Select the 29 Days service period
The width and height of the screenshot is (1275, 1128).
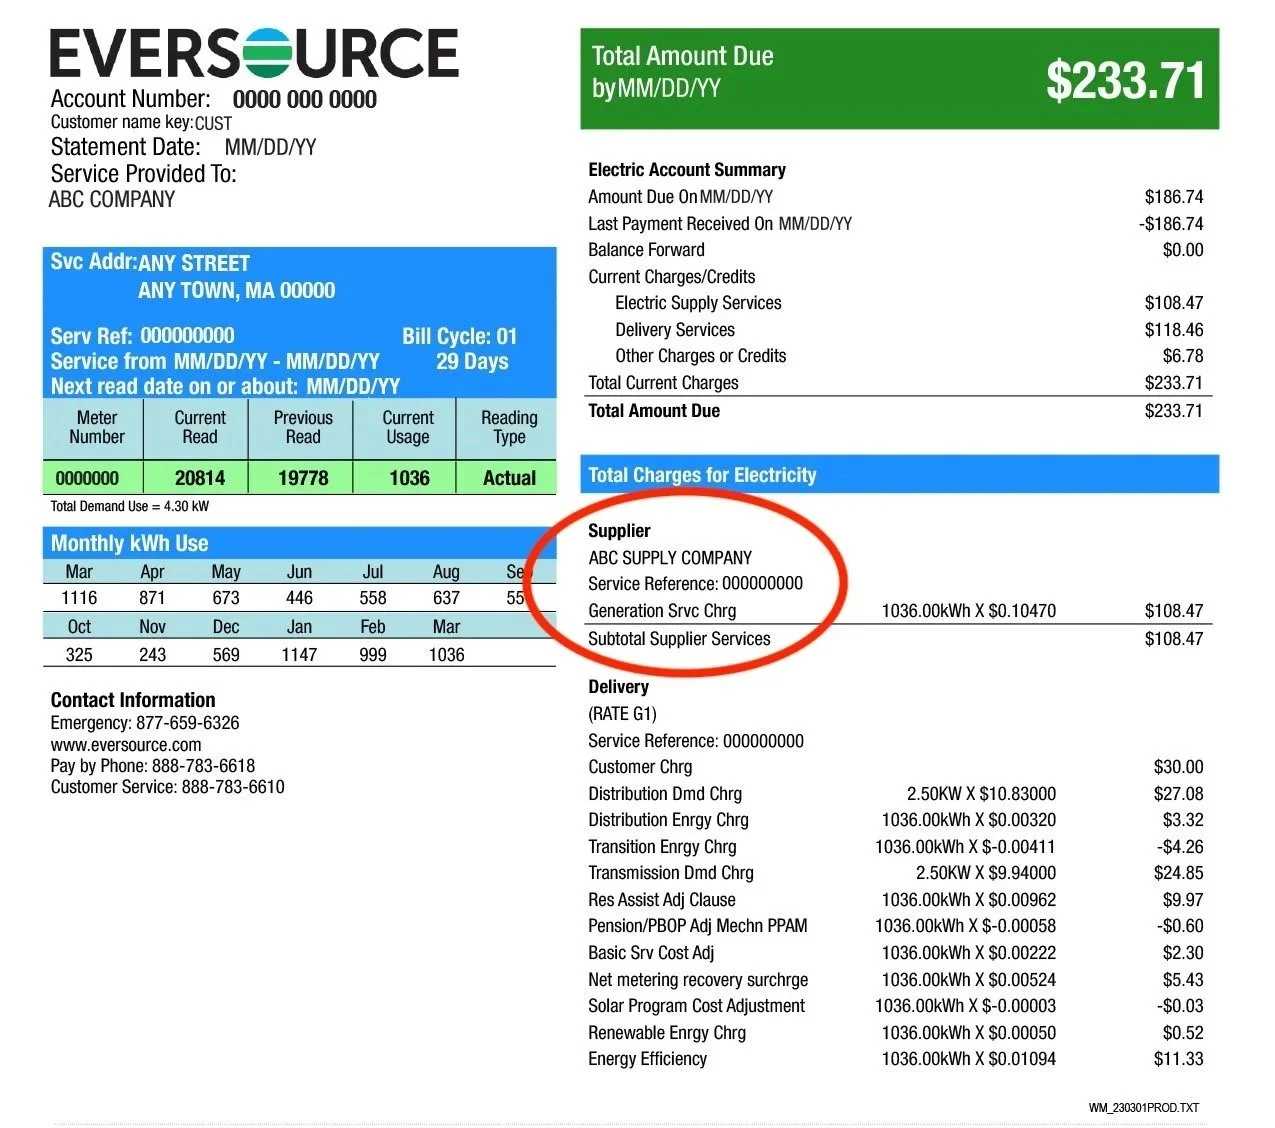pyautogui.click(x=472, y=361)
